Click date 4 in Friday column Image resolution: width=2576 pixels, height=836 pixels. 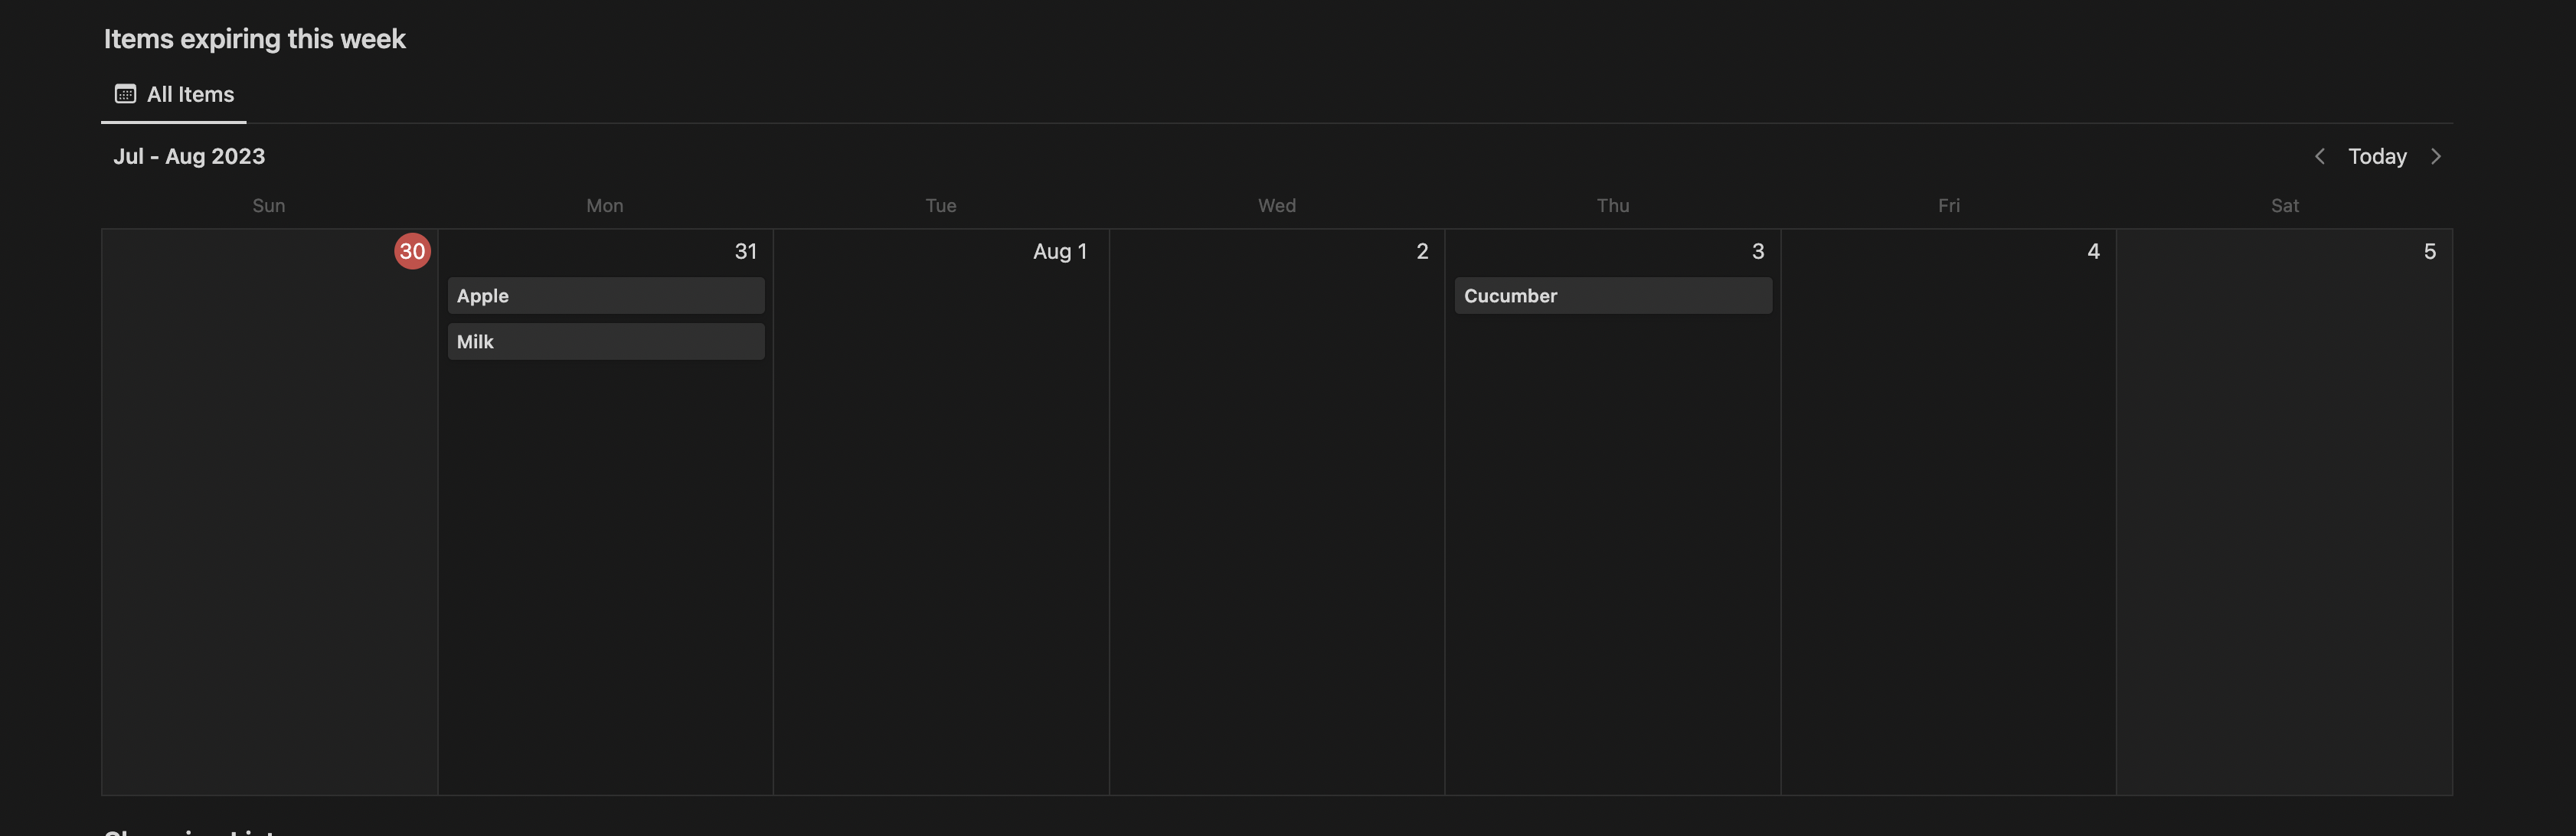tap(2093, 251)
